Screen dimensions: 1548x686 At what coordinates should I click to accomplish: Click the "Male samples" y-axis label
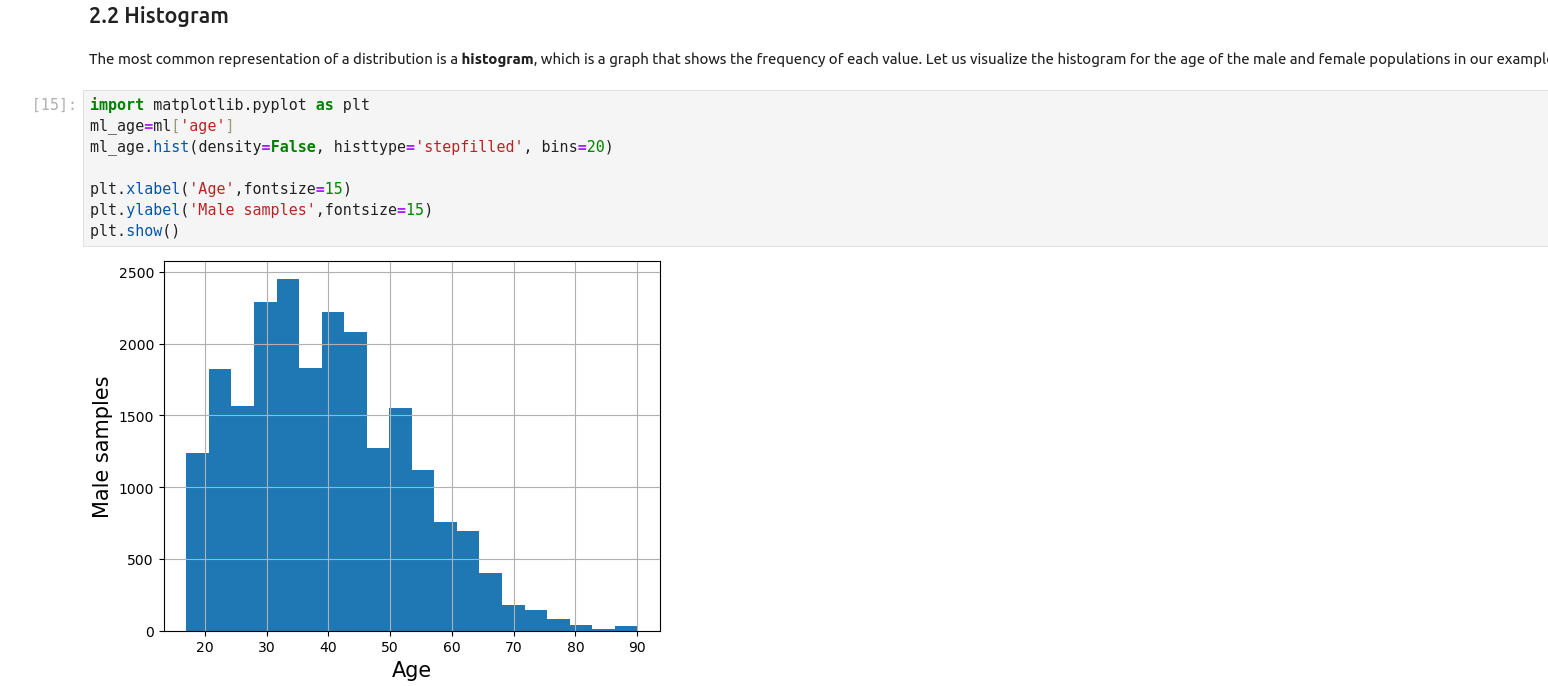pos(101,447)
